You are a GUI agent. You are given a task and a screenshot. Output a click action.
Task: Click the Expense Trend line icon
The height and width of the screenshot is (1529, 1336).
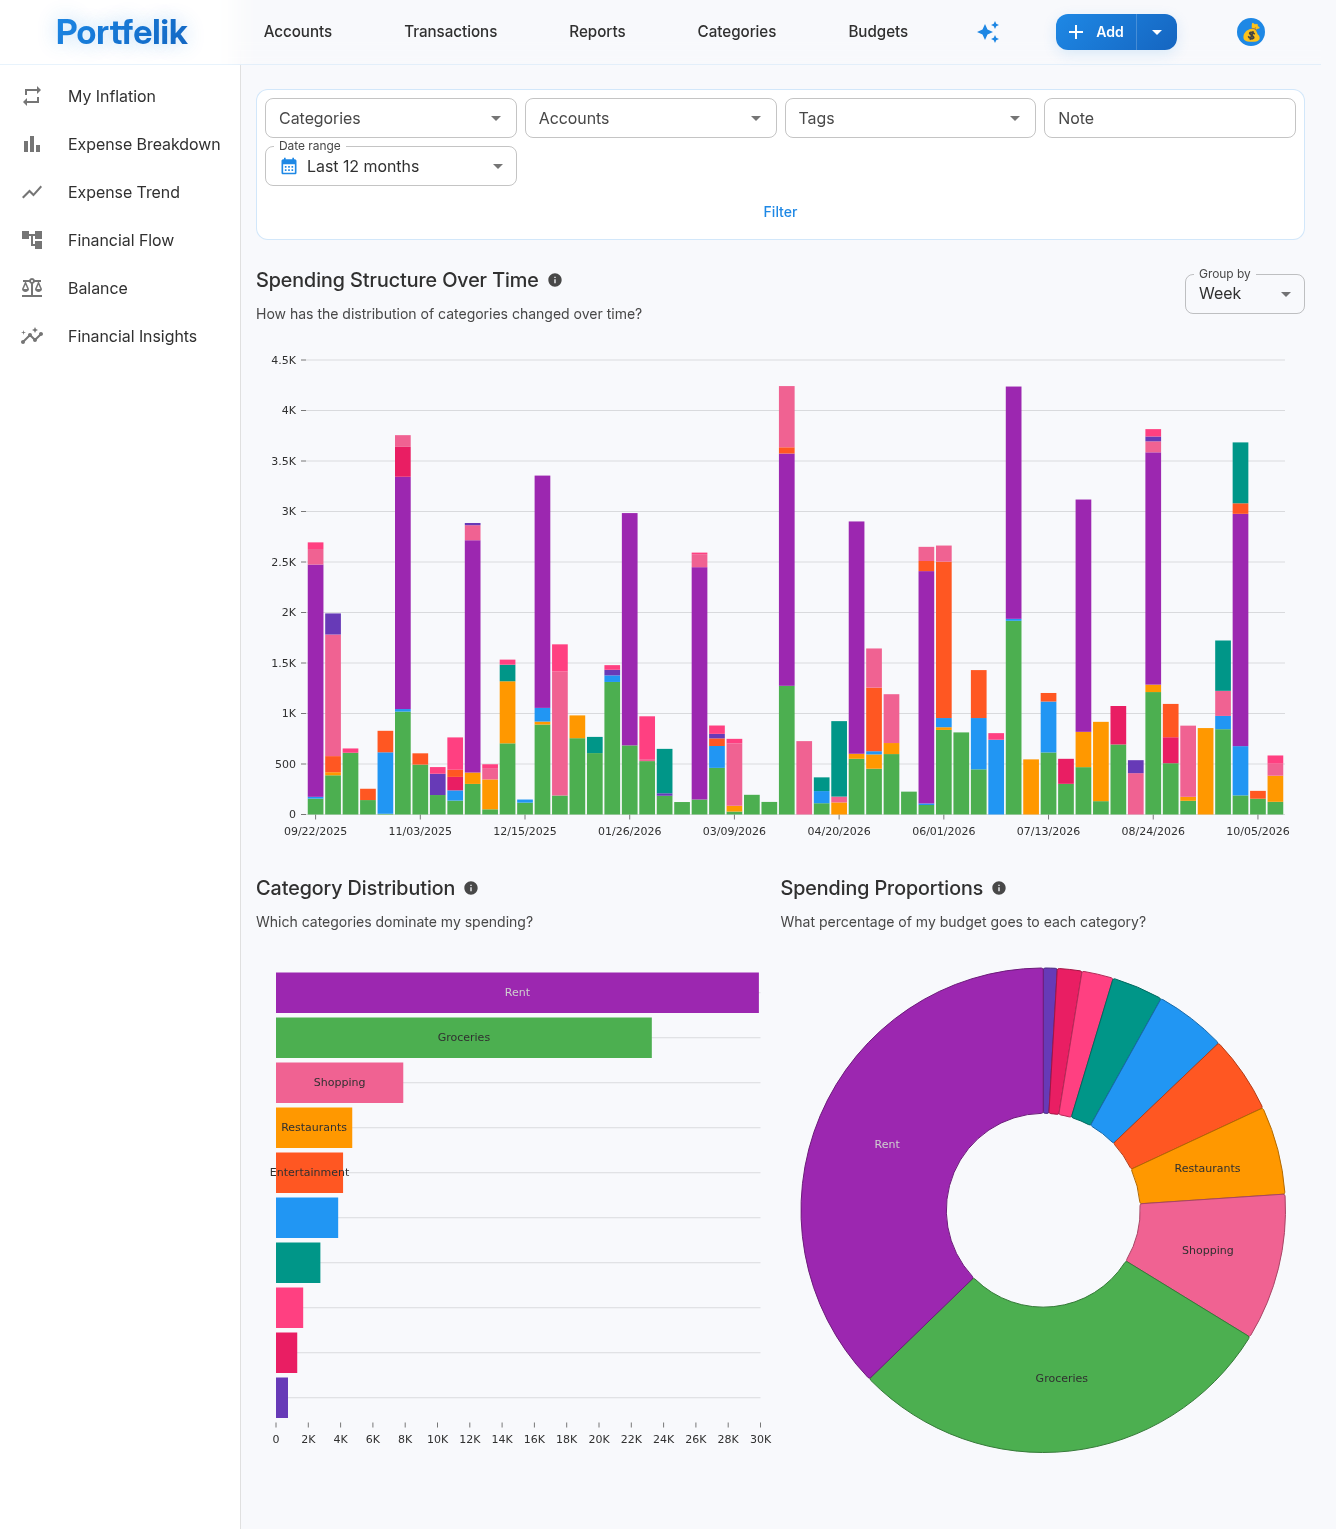(x=32, y=192)
